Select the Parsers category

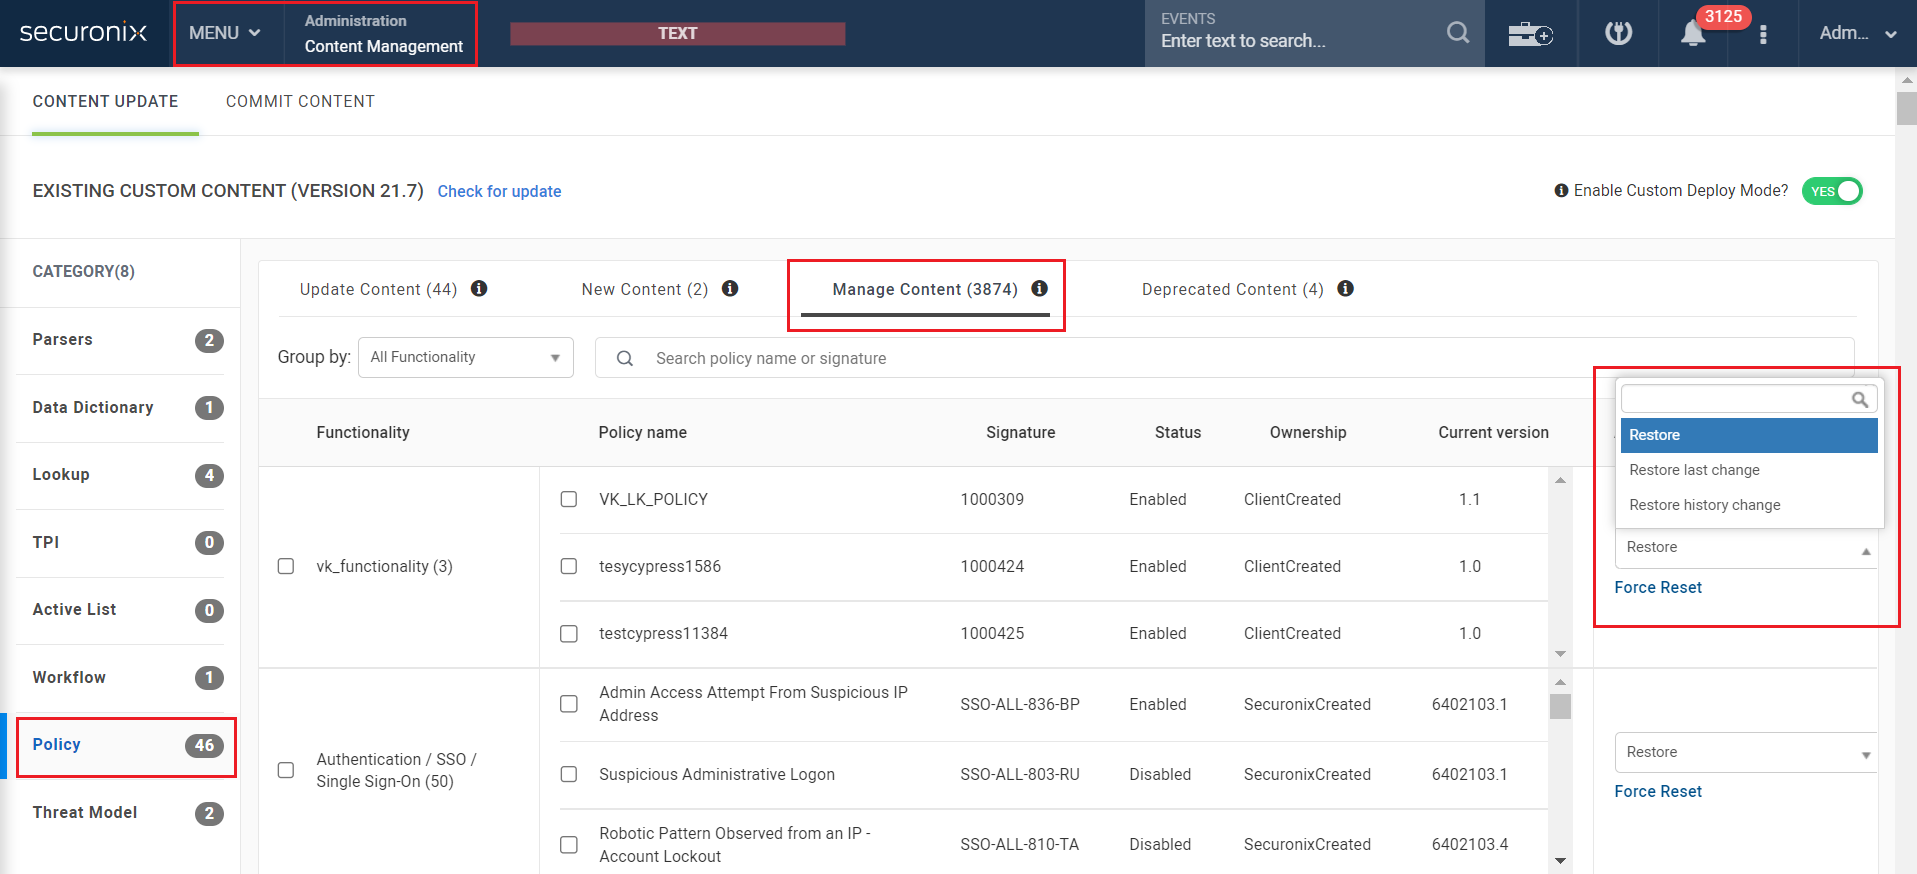(120, 340)
